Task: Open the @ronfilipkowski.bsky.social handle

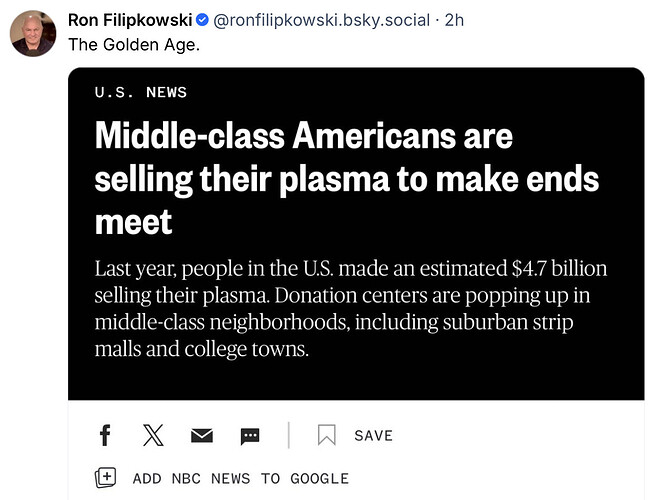Action: 322,20
